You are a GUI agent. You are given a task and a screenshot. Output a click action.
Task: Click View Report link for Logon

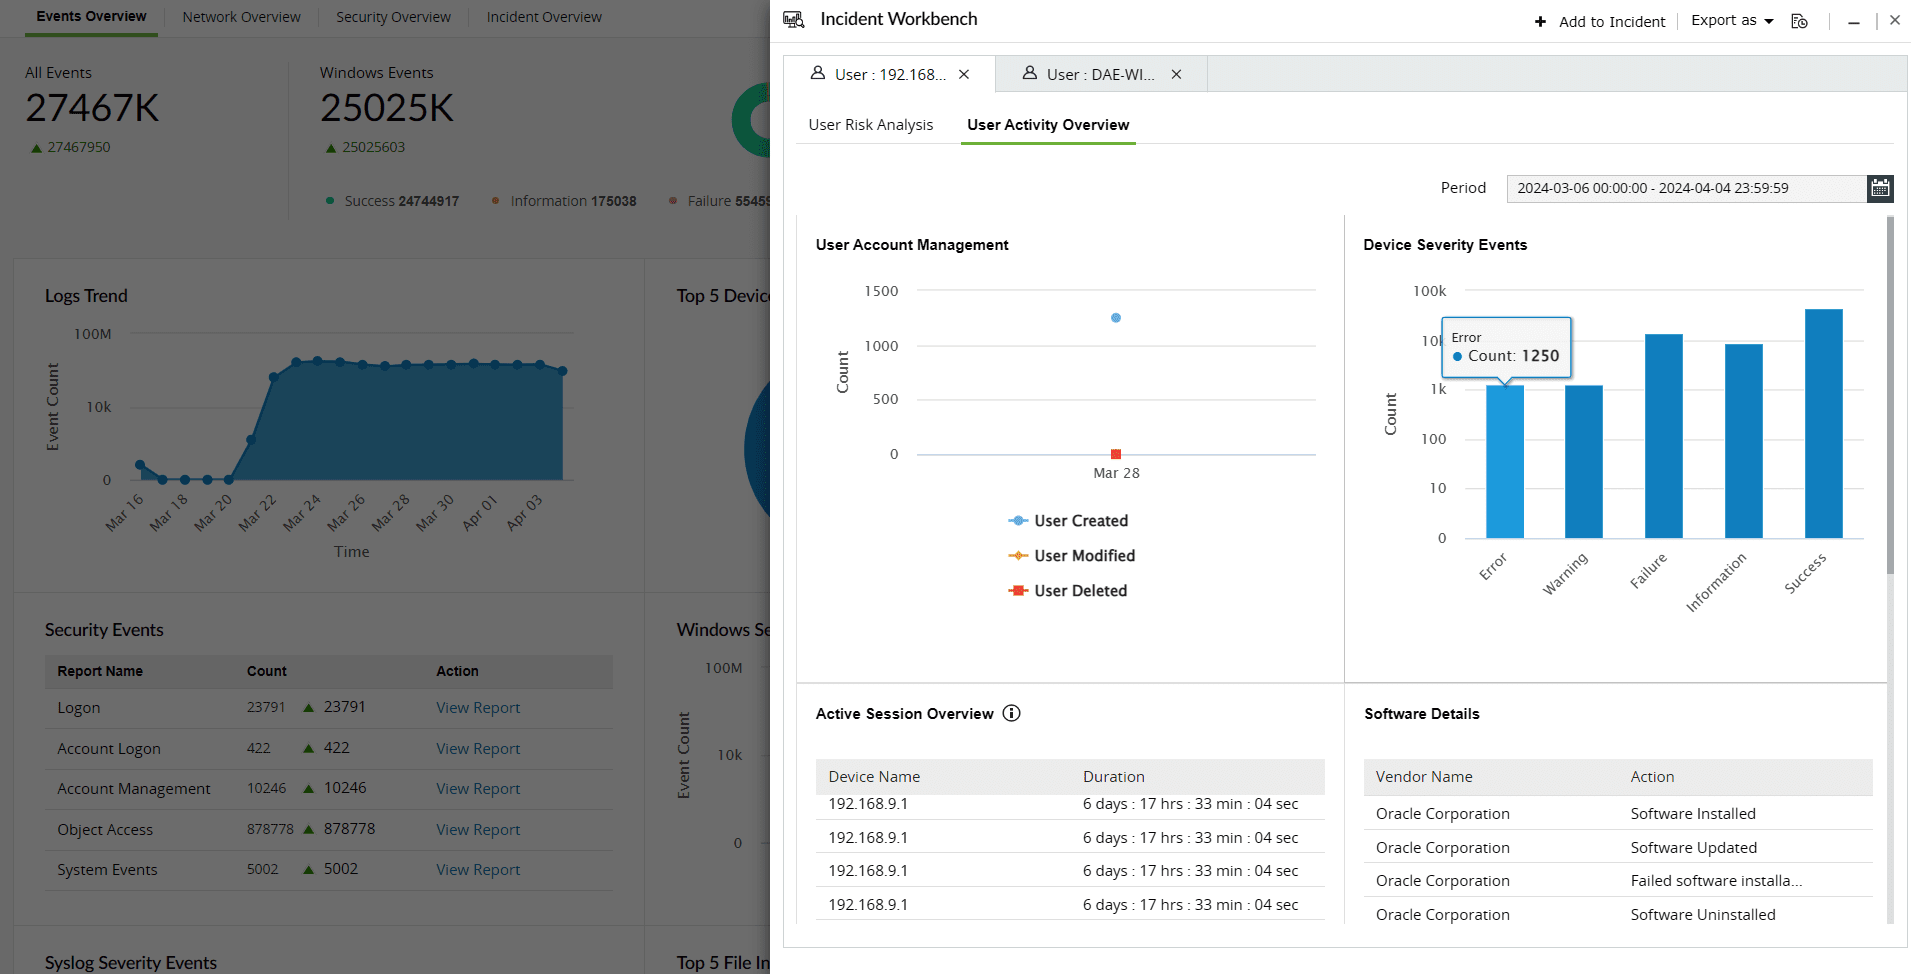pyautogui.click(x=478, y=708)
